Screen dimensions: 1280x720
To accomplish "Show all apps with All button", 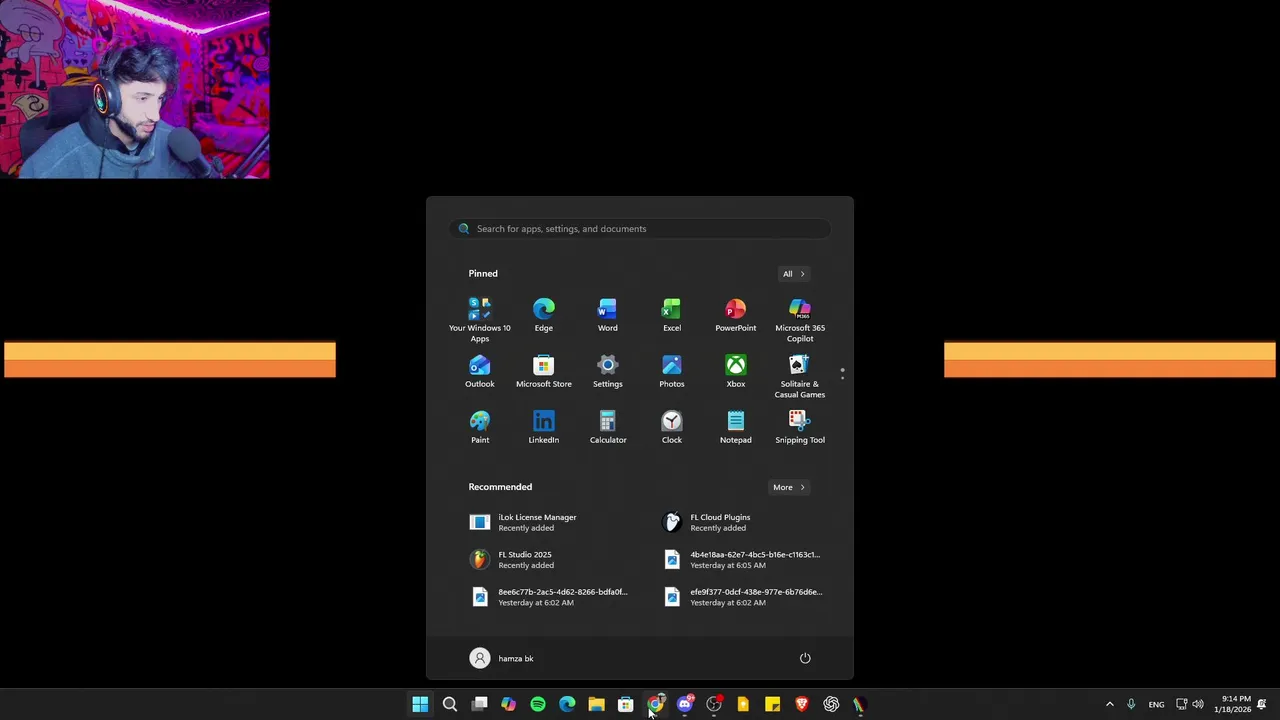I will coord(793,273).
